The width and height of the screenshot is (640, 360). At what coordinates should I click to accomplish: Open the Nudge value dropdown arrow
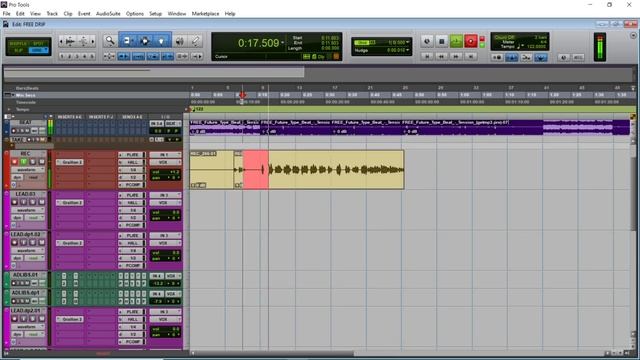[407, 50]
